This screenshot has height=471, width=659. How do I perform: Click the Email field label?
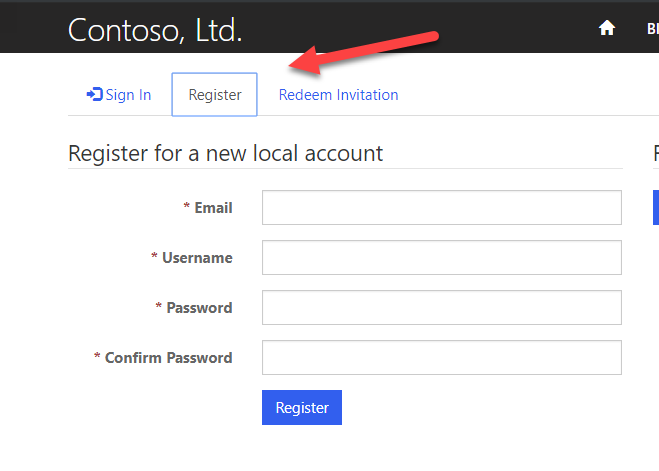point(213,208)
